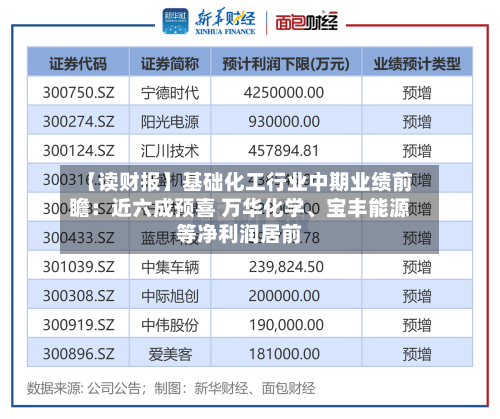
Task: Click 预增 in the 300433.SZ row
Action: (x=417, y=238)
